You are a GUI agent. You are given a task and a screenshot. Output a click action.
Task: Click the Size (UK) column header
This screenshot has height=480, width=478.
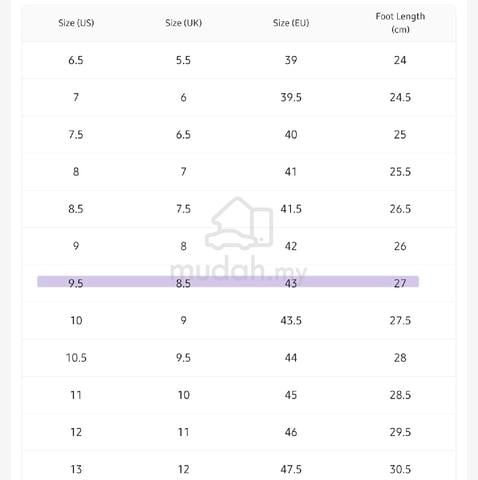point(183,23)
